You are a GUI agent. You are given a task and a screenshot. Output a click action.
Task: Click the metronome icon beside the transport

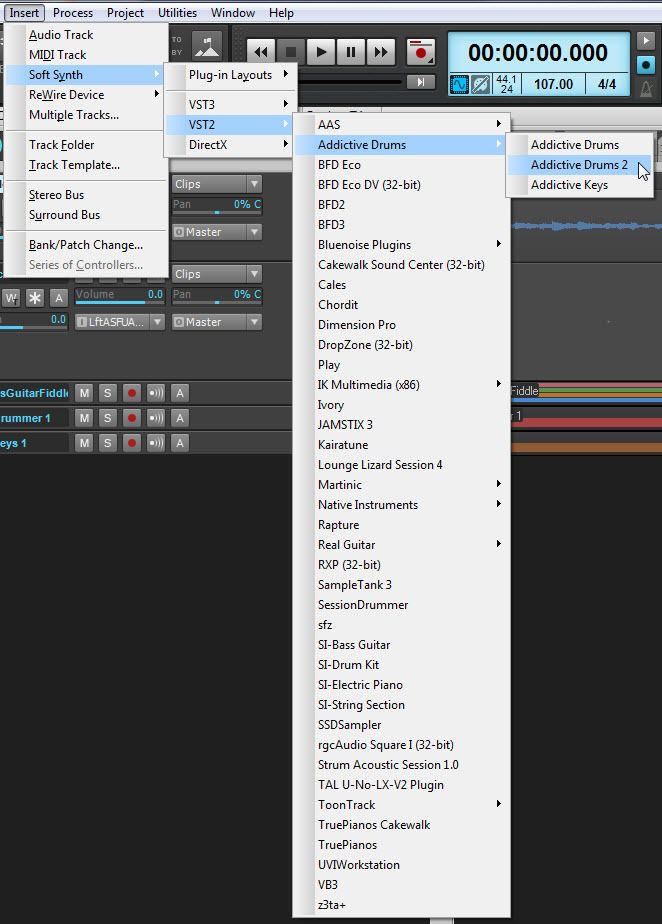point(646,88)
